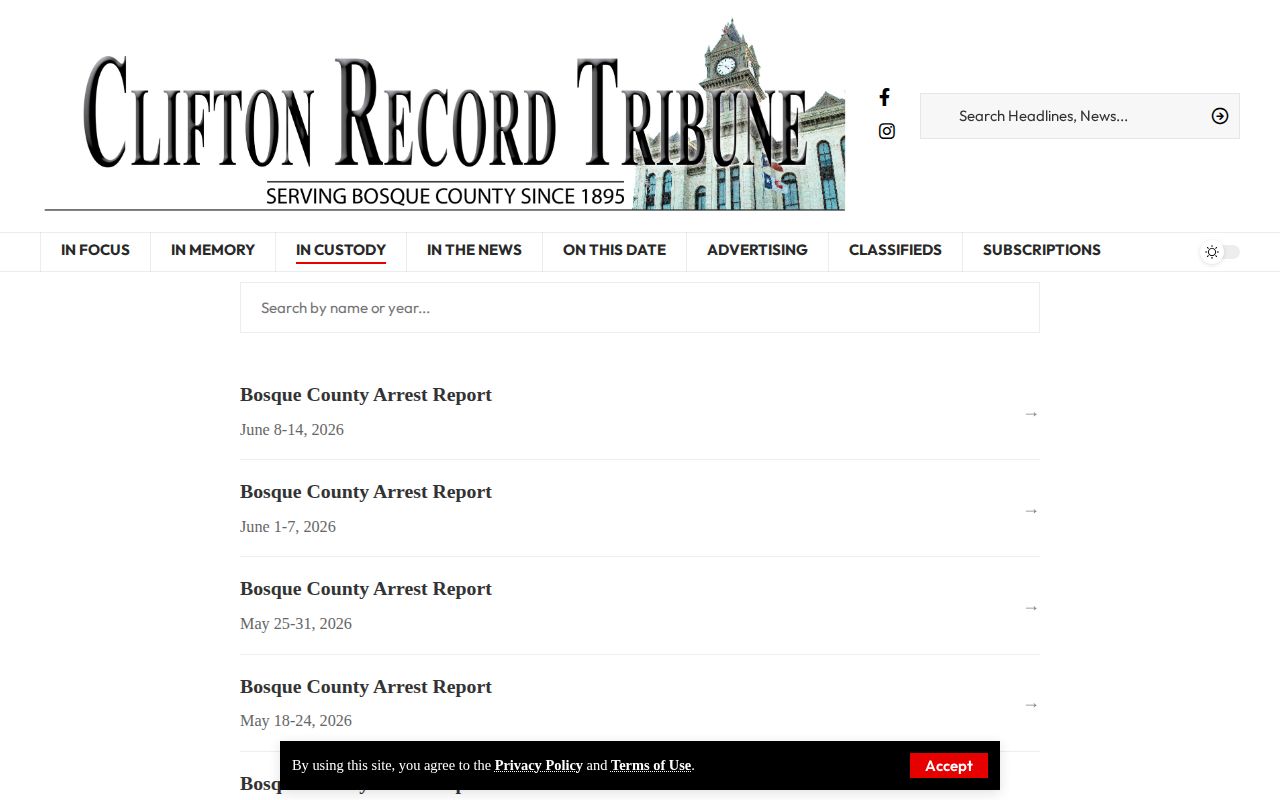The image size is (1280, 800).
Task: Open the Instagram page icon
Action: pyautogui.click(x=887, y=131)
